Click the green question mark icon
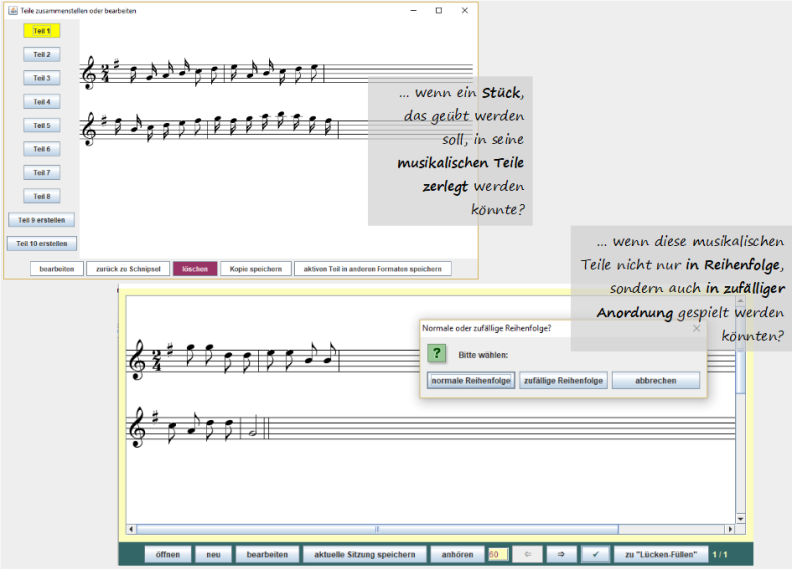 point(437,353)
